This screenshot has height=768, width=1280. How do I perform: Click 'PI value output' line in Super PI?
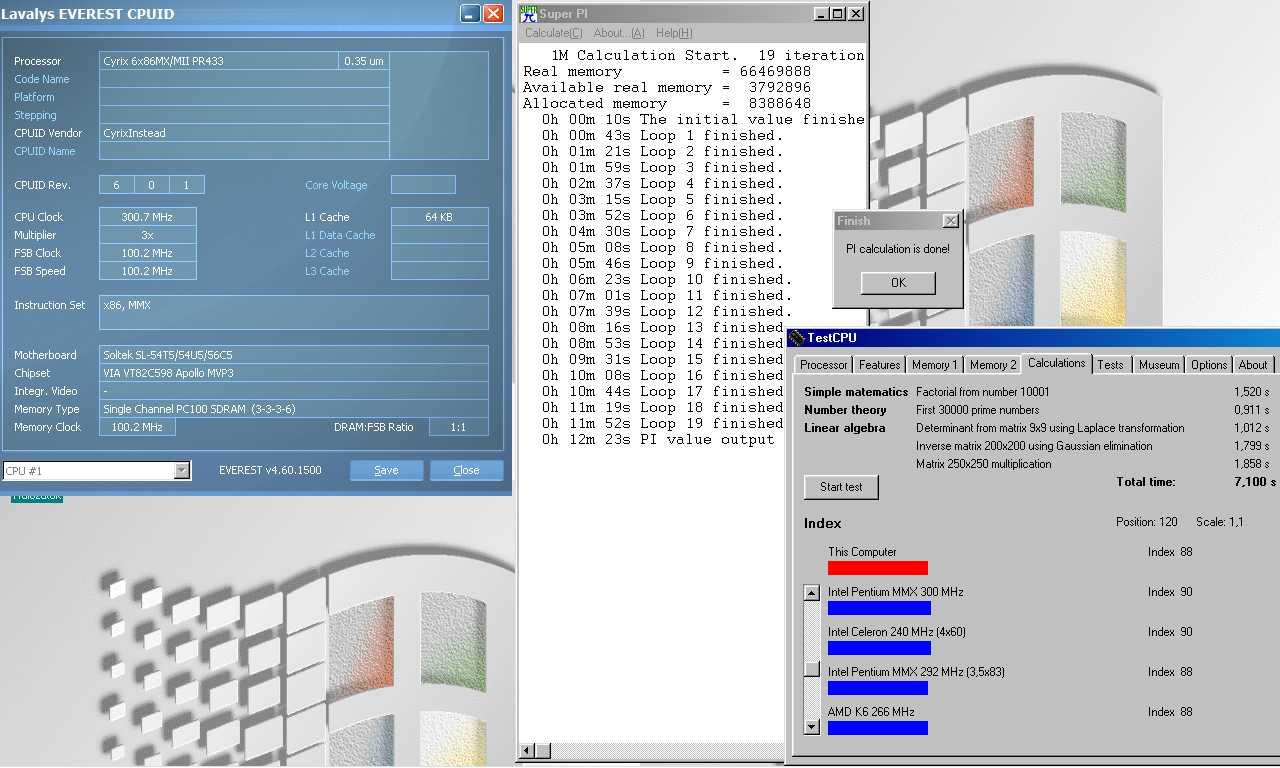point(658,439)
